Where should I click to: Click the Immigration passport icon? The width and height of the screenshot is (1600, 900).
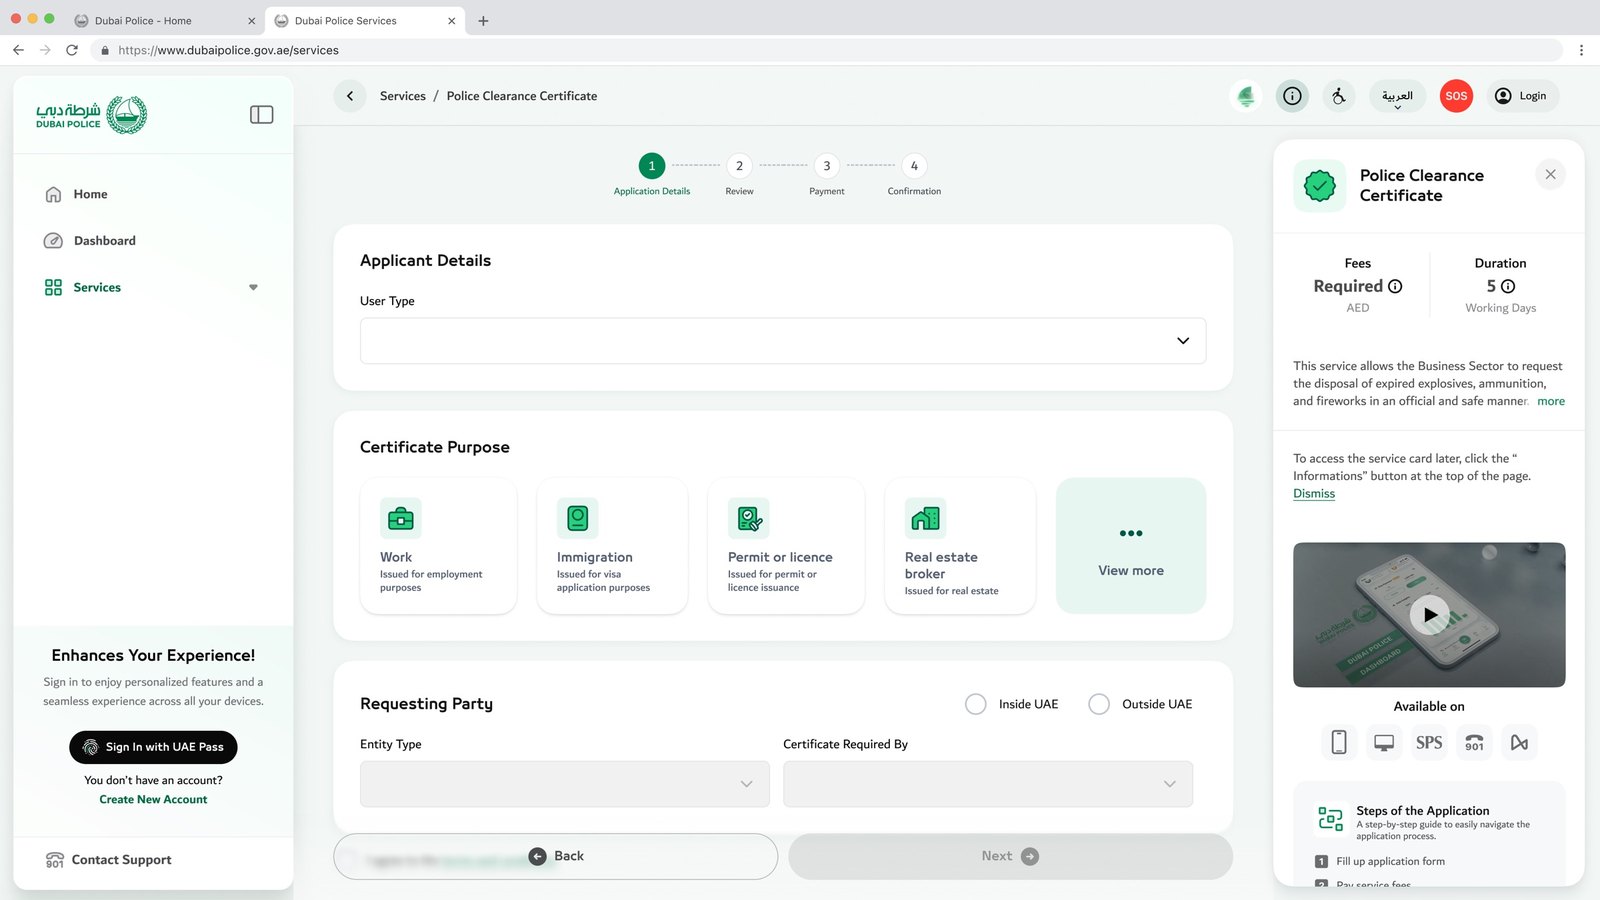tap(578, 518)
